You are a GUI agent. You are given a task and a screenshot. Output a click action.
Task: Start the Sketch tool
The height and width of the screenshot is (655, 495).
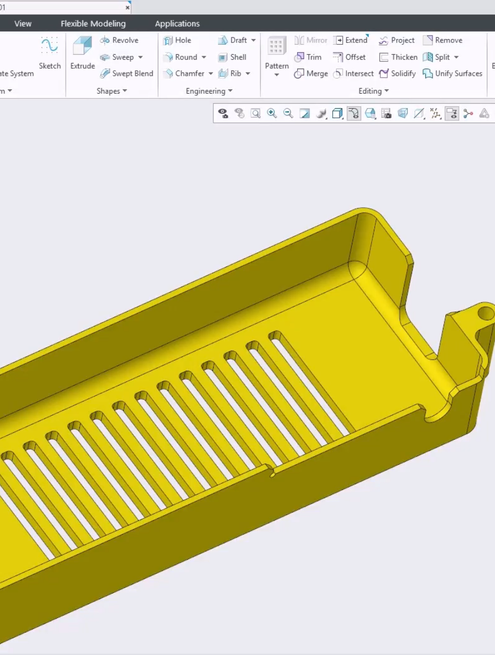coord(49,53)
